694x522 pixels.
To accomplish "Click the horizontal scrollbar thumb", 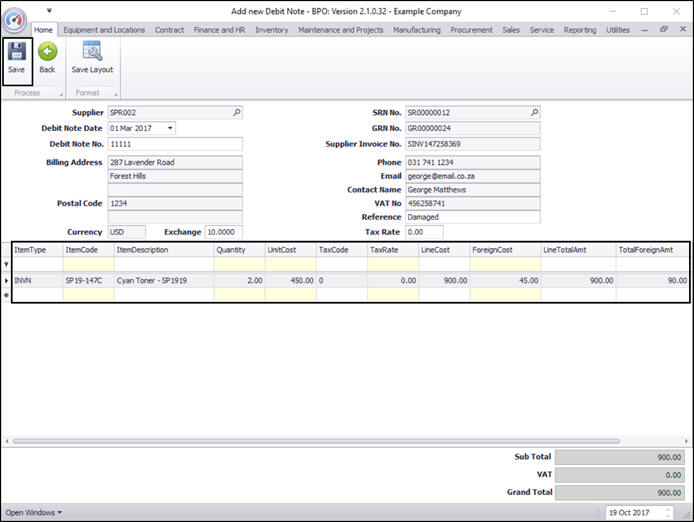I will click(x=316, y=441).
